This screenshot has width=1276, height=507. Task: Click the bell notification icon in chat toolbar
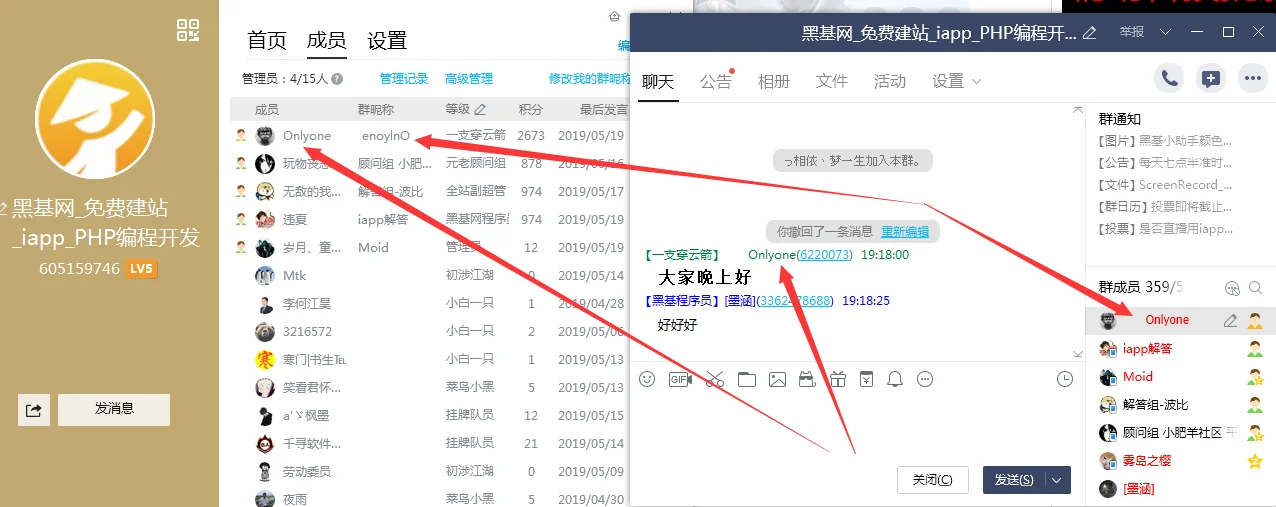tap(896, 379)
